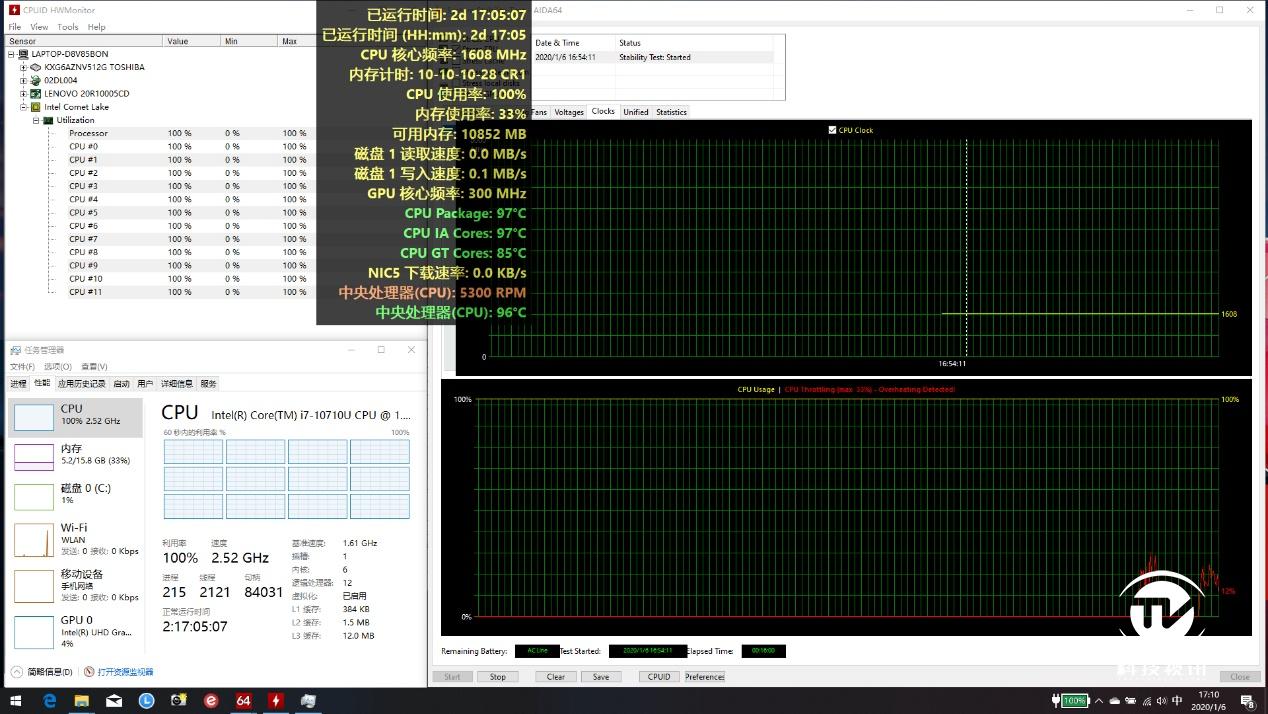Click the AIDA64 taskbar icon
This screenshot has height=714, width=1268.
243,701
